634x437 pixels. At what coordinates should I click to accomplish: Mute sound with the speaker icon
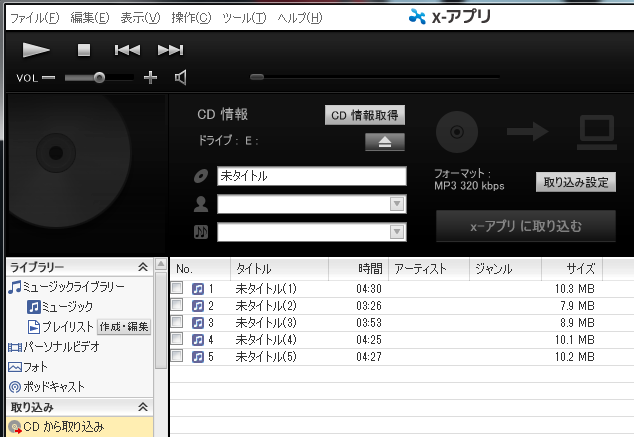[180, 77]
